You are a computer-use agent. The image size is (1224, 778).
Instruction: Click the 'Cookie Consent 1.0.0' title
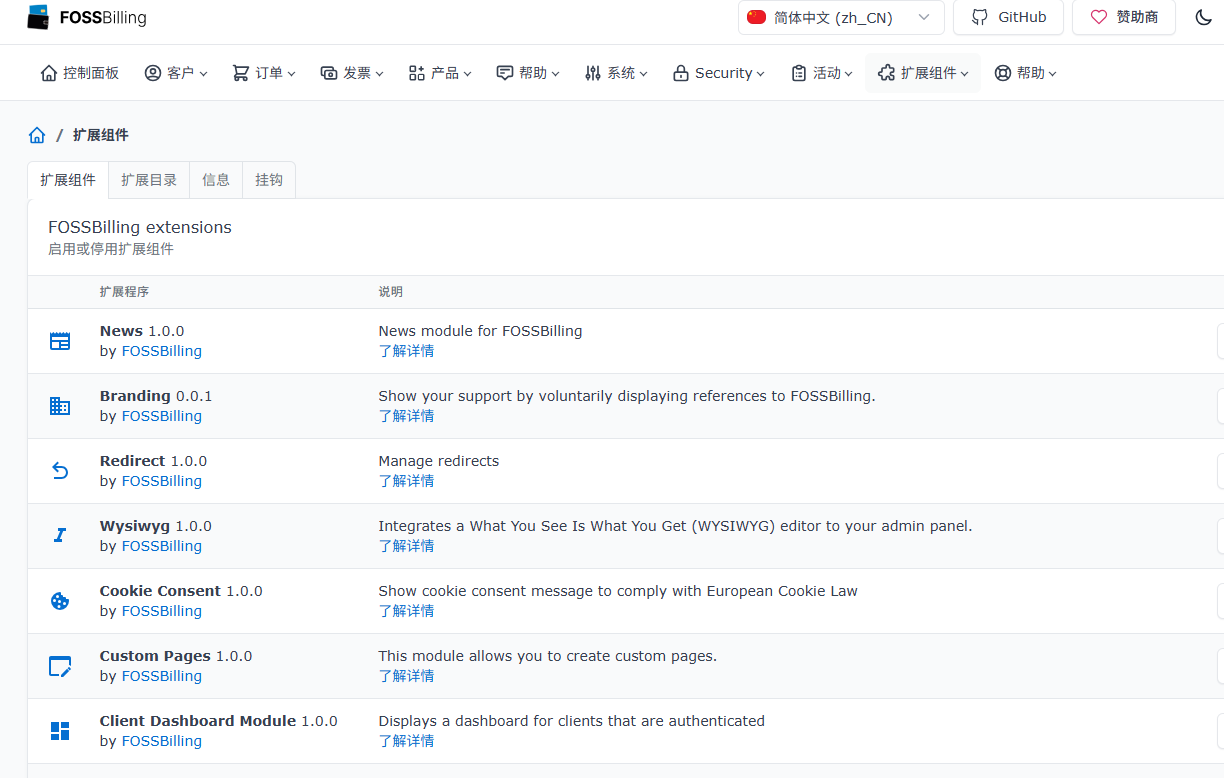[181, 591]
